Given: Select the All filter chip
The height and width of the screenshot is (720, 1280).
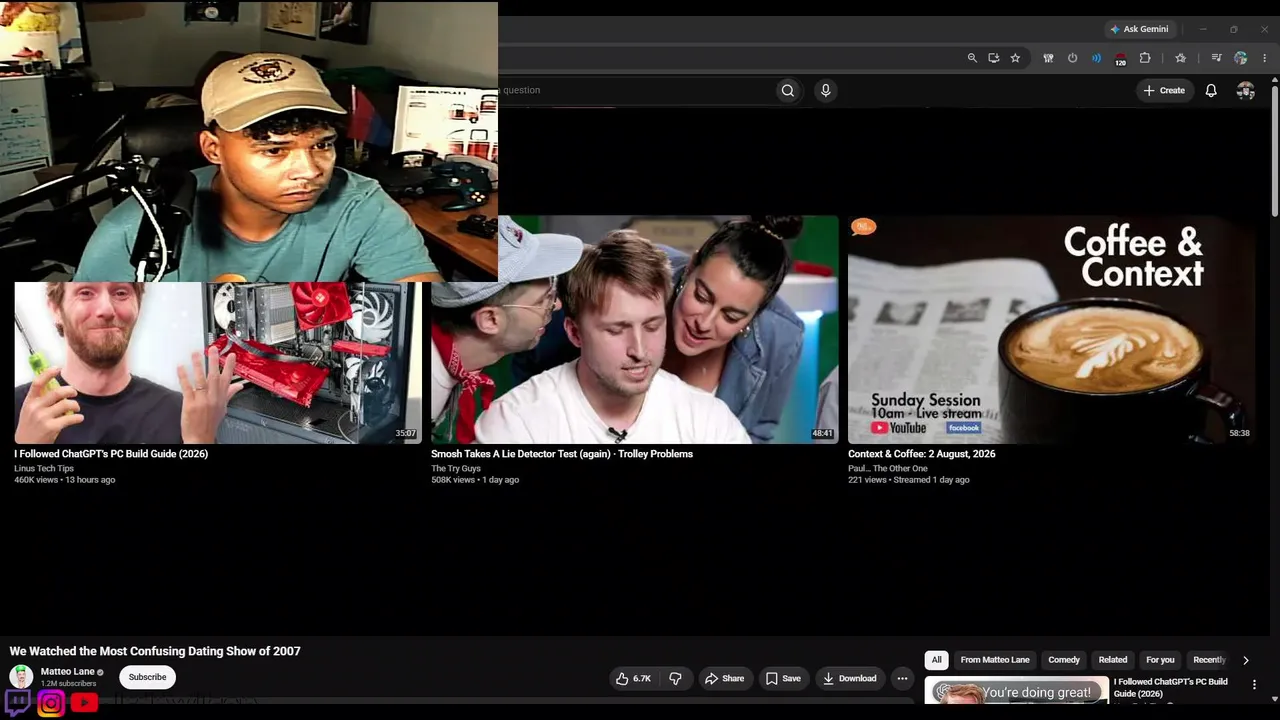Looking at the screenshot, I should click(936, 660).
